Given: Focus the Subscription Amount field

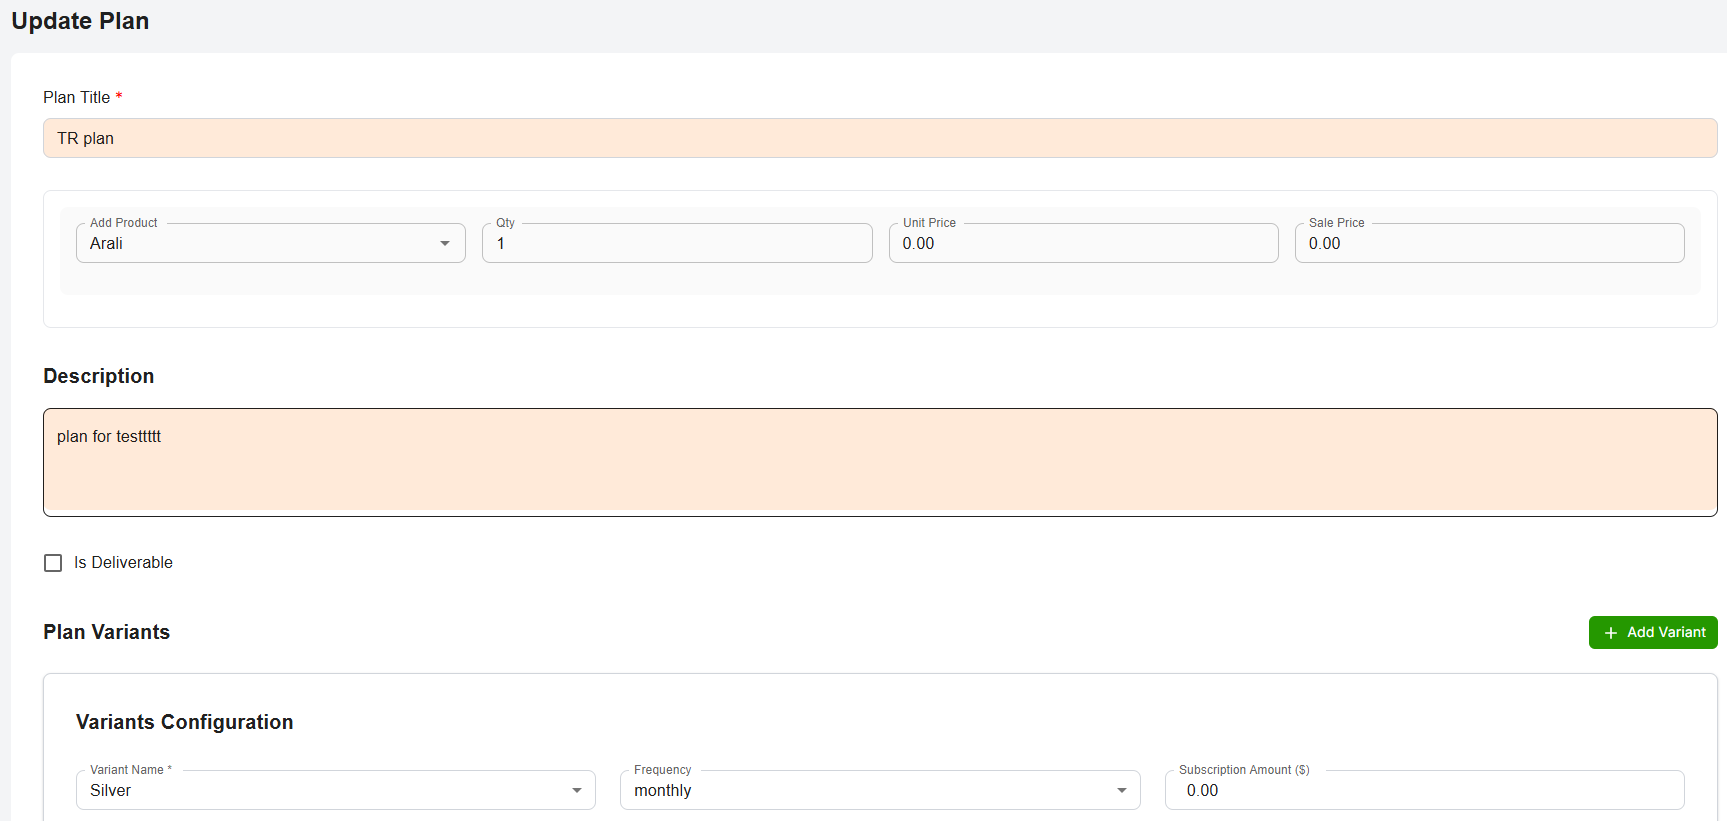Looking at the screenshot, I should 1424,791.
